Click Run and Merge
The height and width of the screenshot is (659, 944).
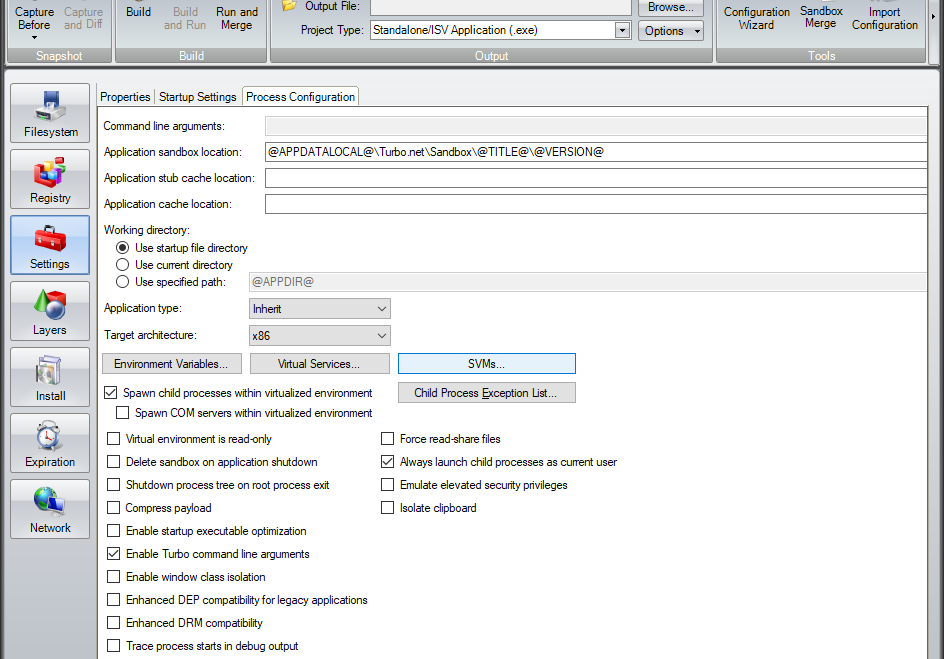(x=237, y=18)
